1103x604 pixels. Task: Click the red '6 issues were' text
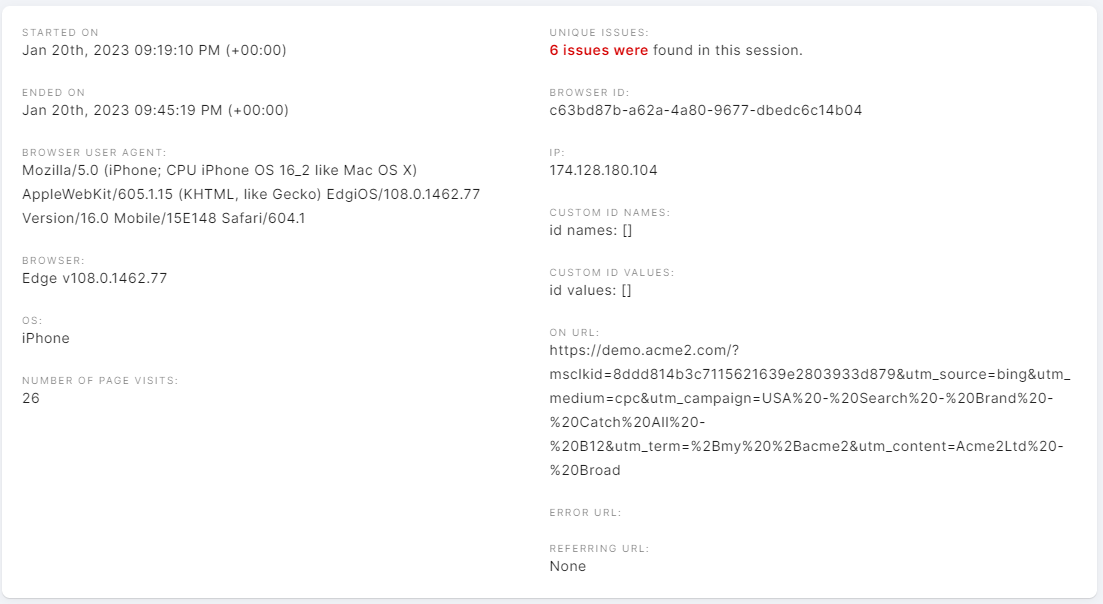click(x=599, y=51)
